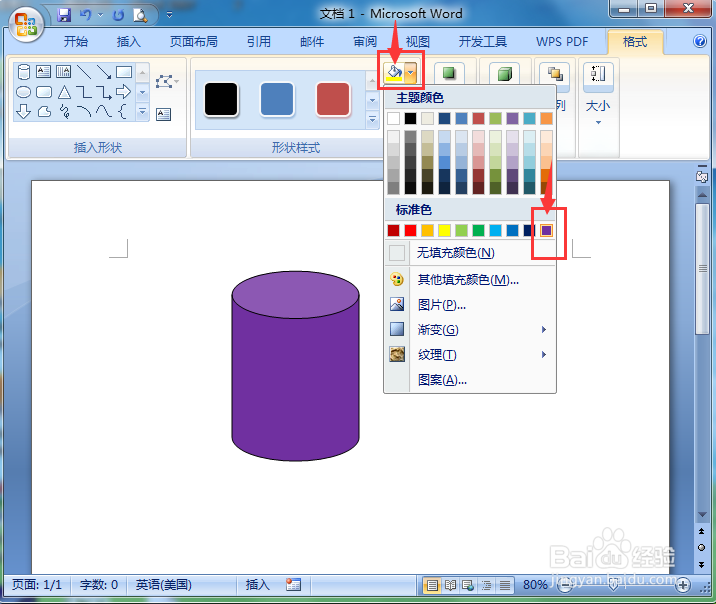Screen dimensions: 716x604
Task: Open the Home tab (开始)
Action: (76, 42)
